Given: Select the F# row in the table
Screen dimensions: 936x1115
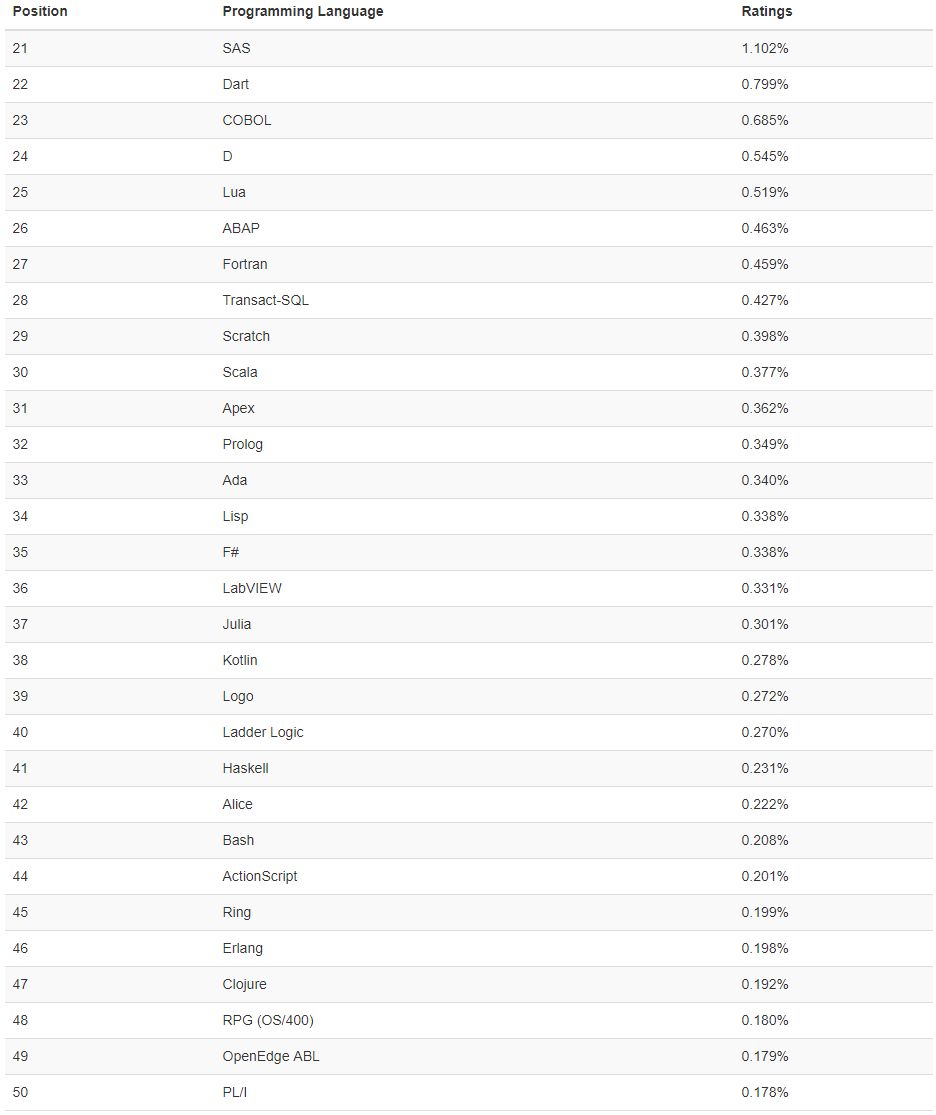Looking at the screenshot, I should tap(469, 553).
